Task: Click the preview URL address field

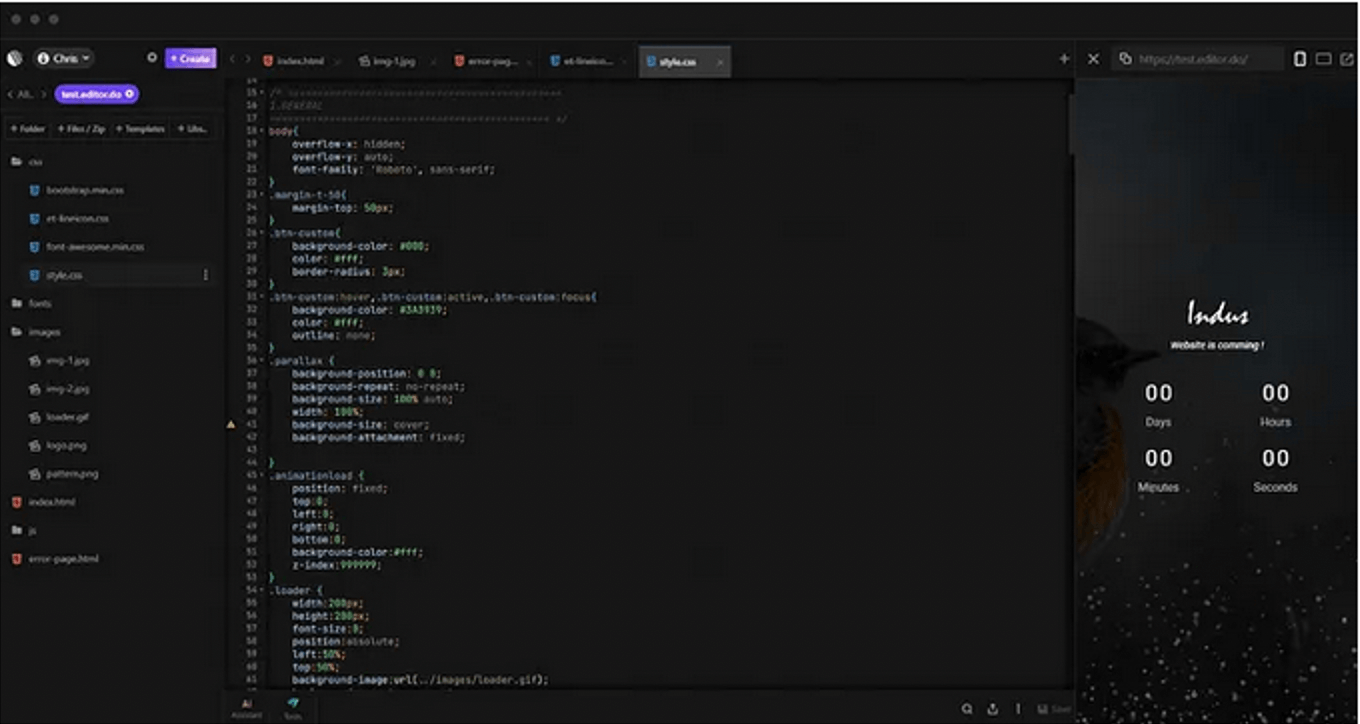Action: (1198, 59)
